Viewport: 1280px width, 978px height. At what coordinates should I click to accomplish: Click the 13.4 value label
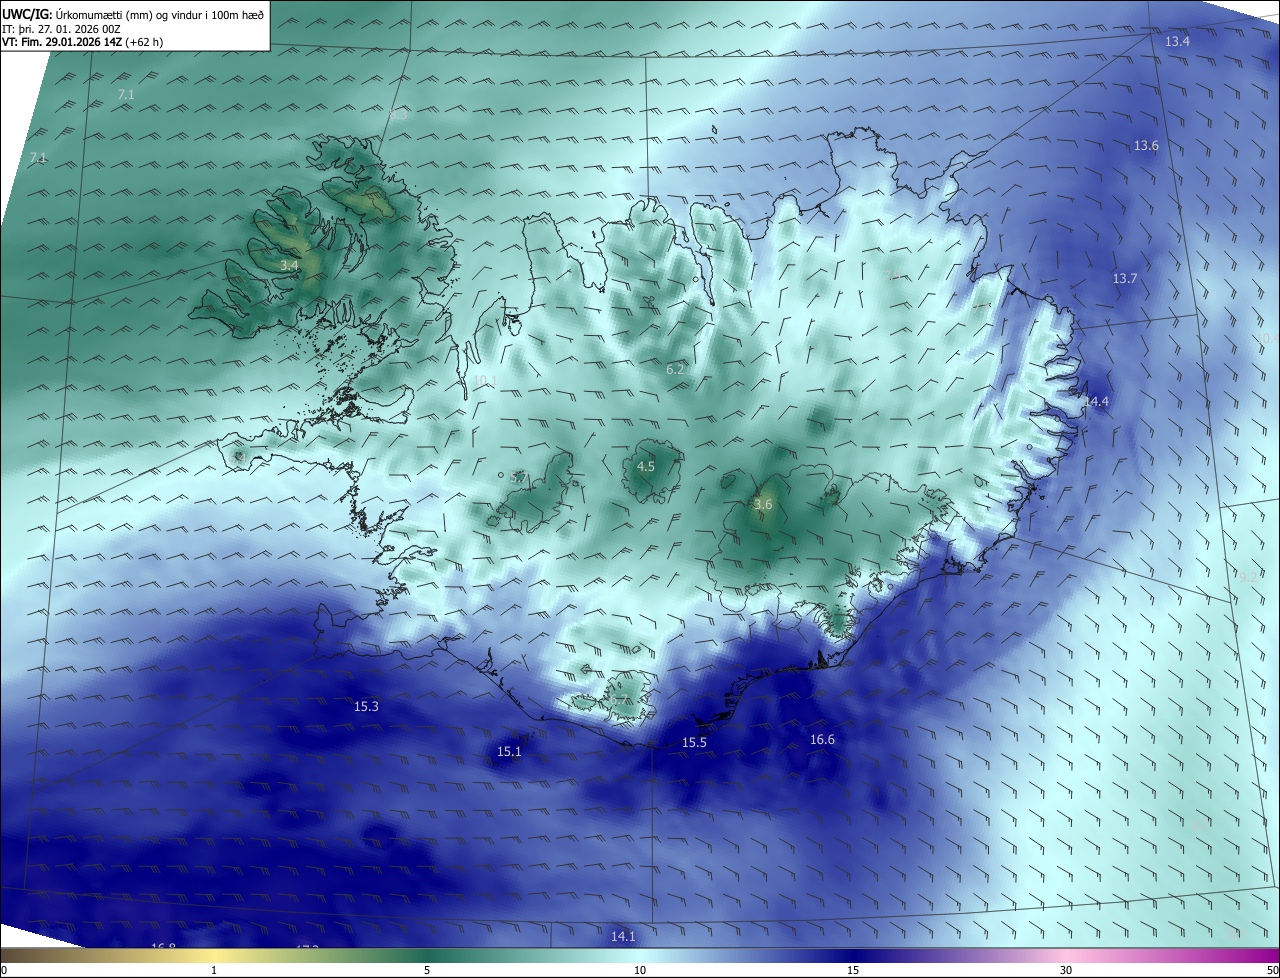click(x=1178, y=41)
